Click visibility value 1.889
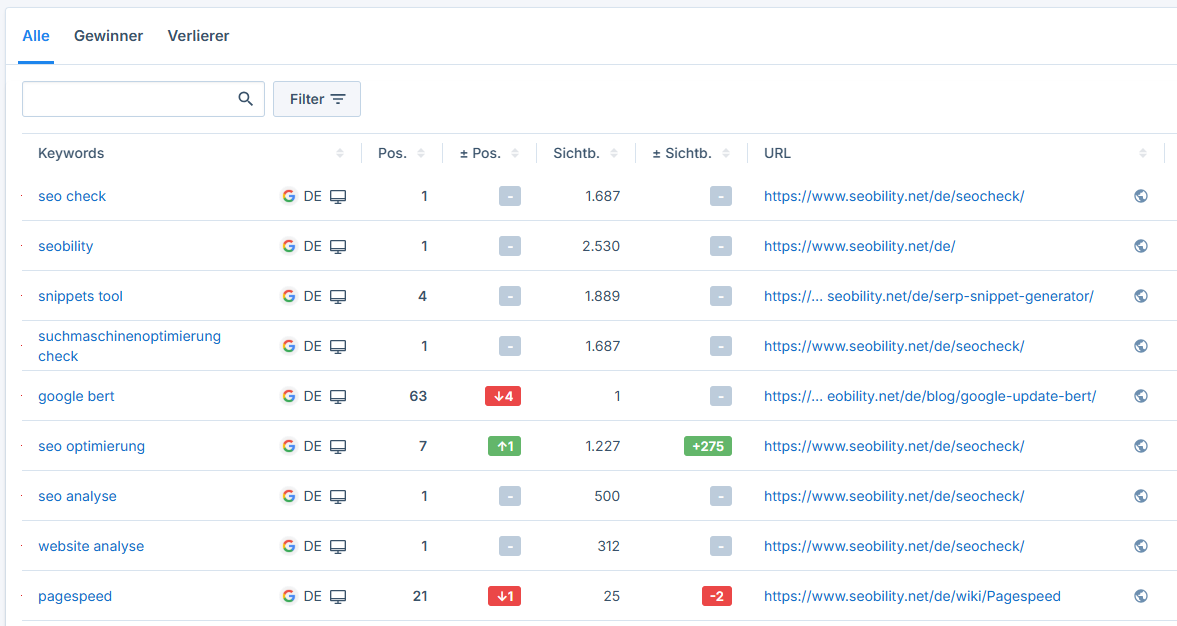Screen dimensions: 1177x626 click(602, 296)
